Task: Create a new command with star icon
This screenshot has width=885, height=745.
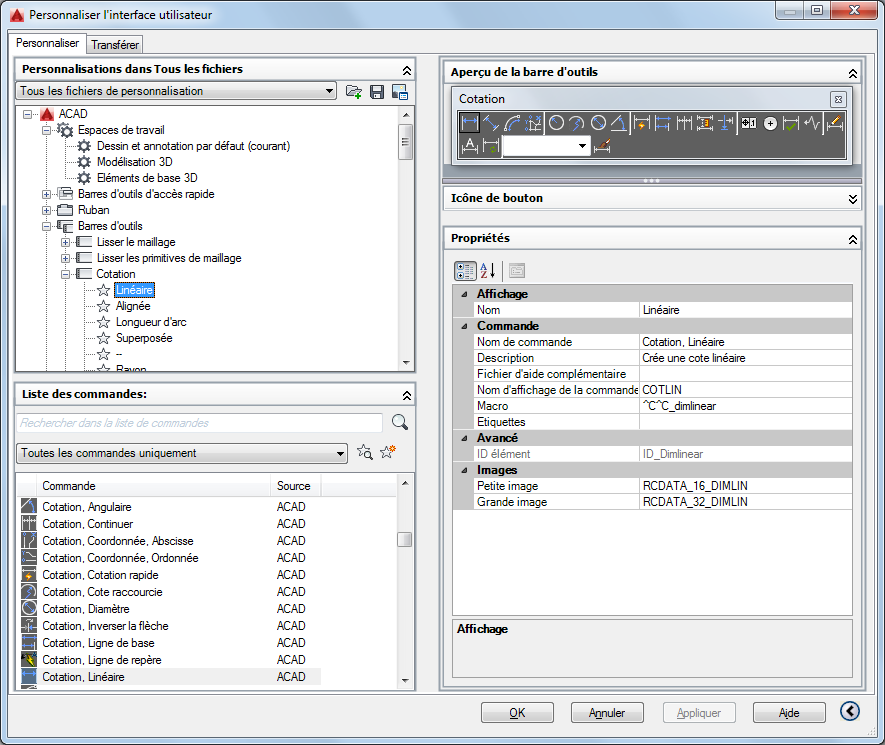Action: click(388, 452)
